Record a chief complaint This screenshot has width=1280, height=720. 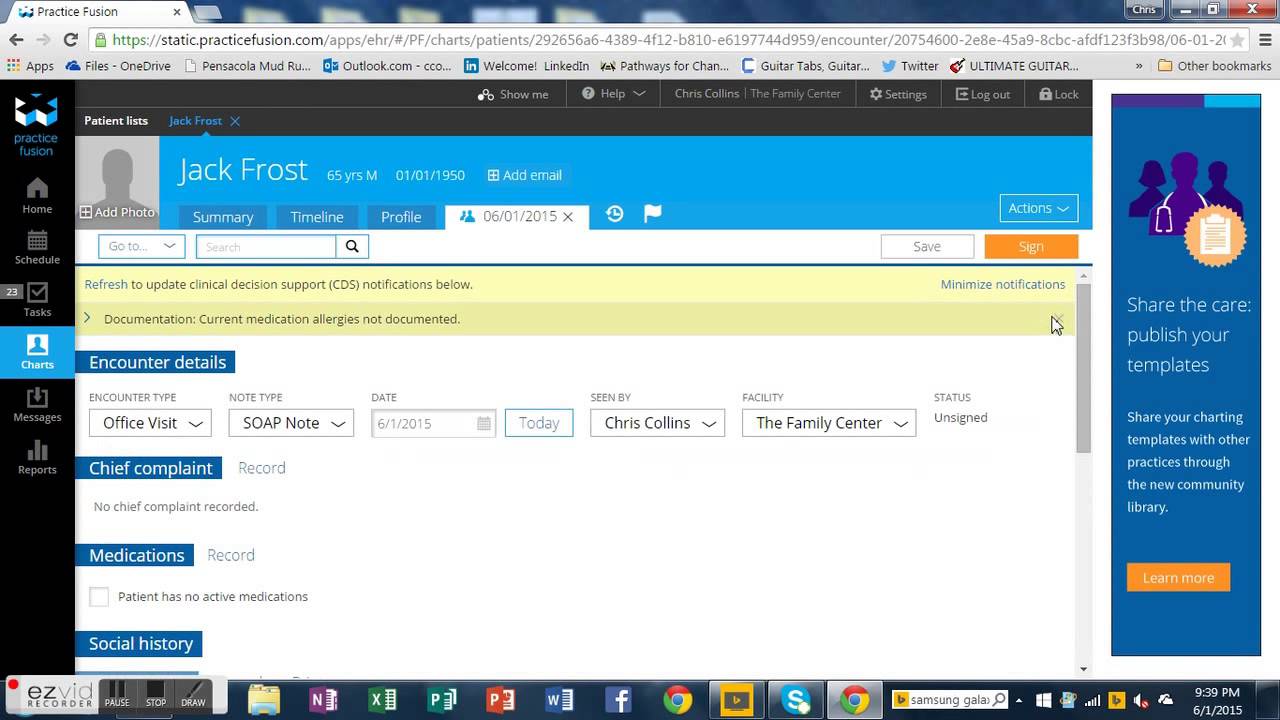(262, 468)
